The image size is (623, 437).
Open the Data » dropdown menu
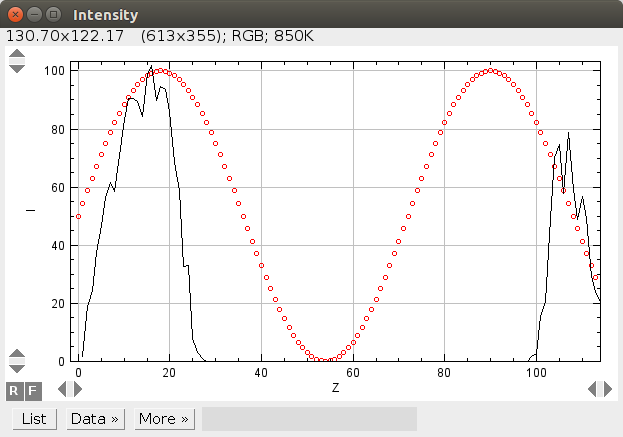coord(95,419)
